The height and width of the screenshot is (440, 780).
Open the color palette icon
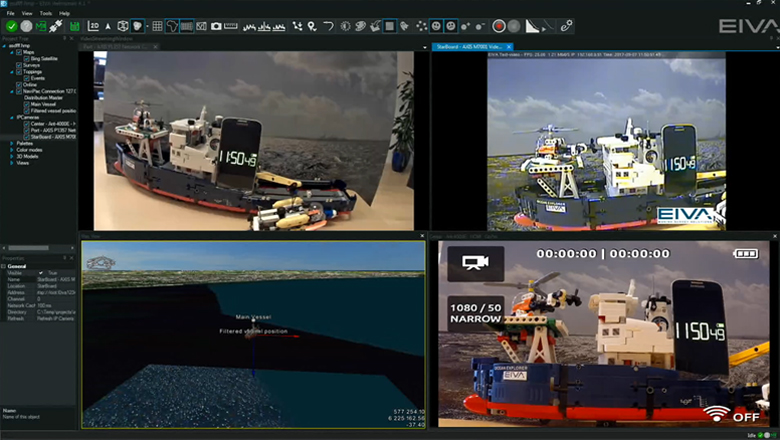point(361,26)
